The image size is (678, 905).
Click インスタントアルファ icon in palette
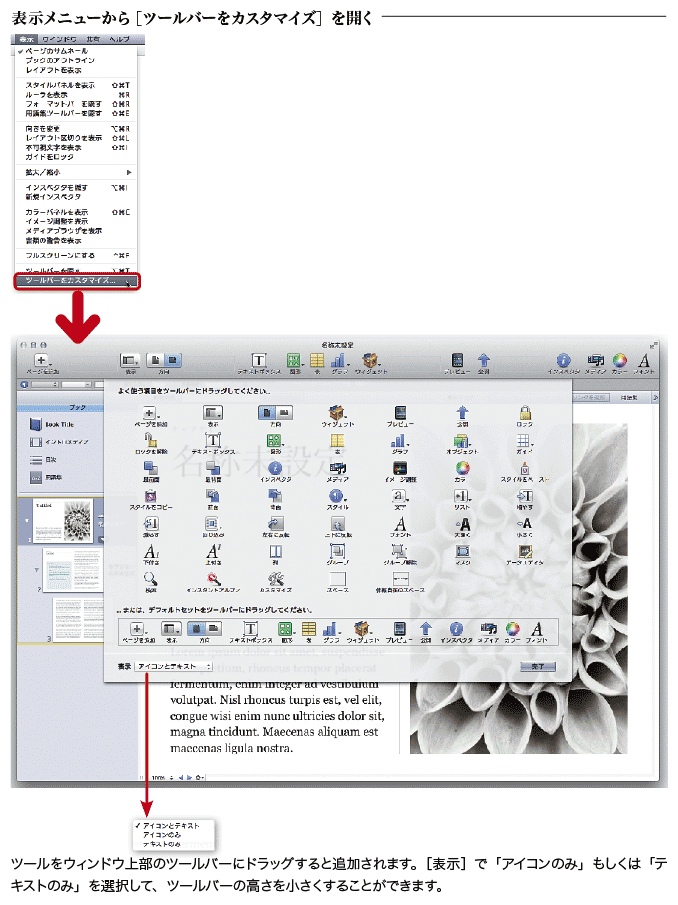[x=213, y=579]
